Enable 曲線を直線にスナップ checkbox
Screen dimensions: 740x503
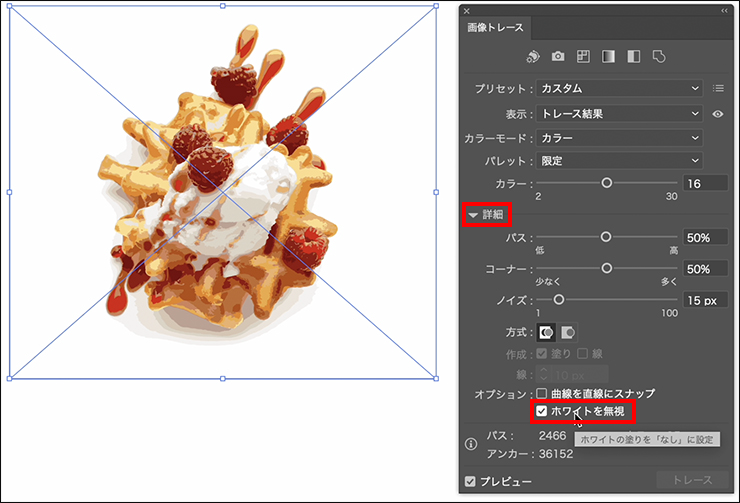click(x=542, y=394)
